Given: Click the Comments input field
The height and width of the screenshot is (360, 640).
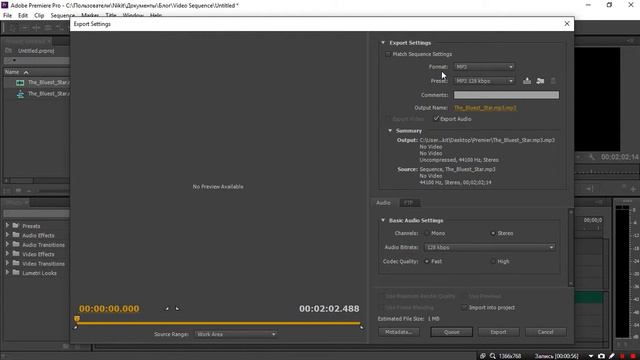Looking at the screenshot, I should pyautogui.click(x=506, y=95).
